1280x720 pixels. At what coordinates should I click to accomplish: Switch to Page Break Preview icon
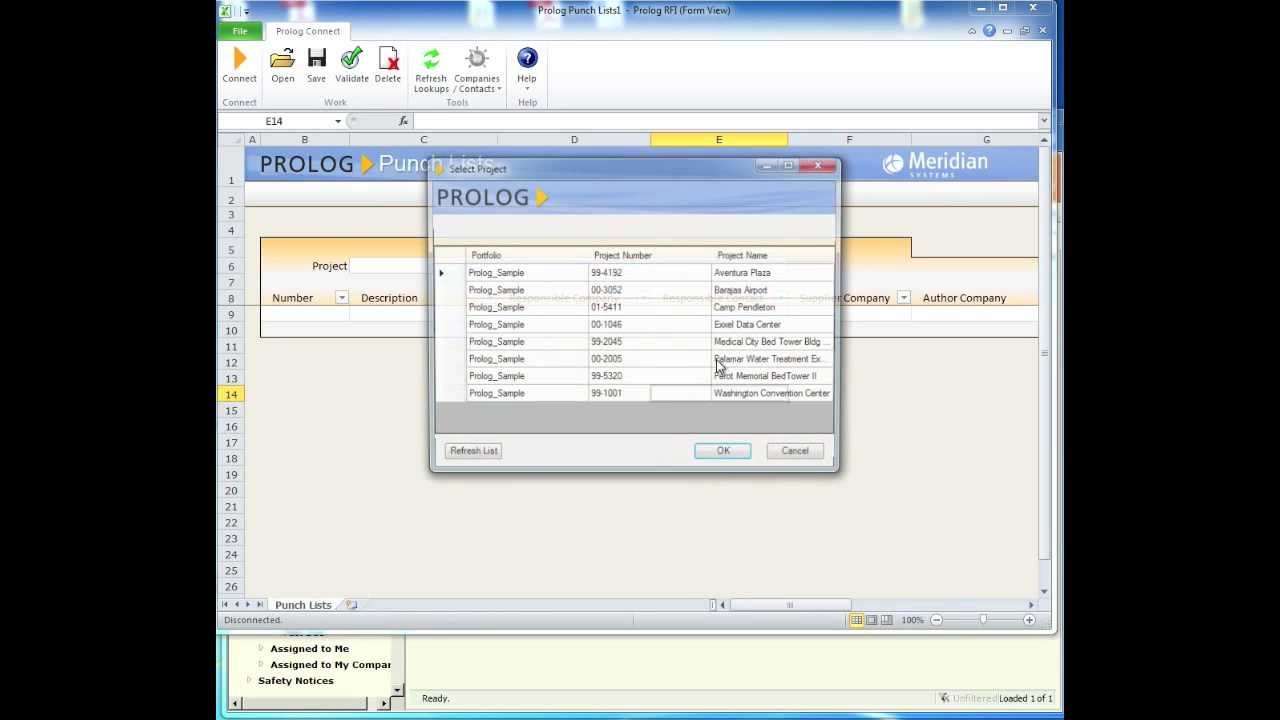pos(886,620)
